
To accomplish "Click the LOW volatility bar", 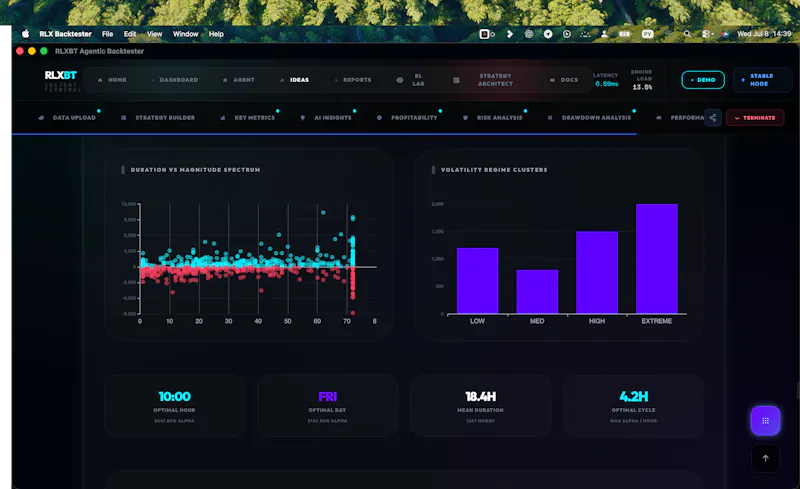I will [477, 281].
